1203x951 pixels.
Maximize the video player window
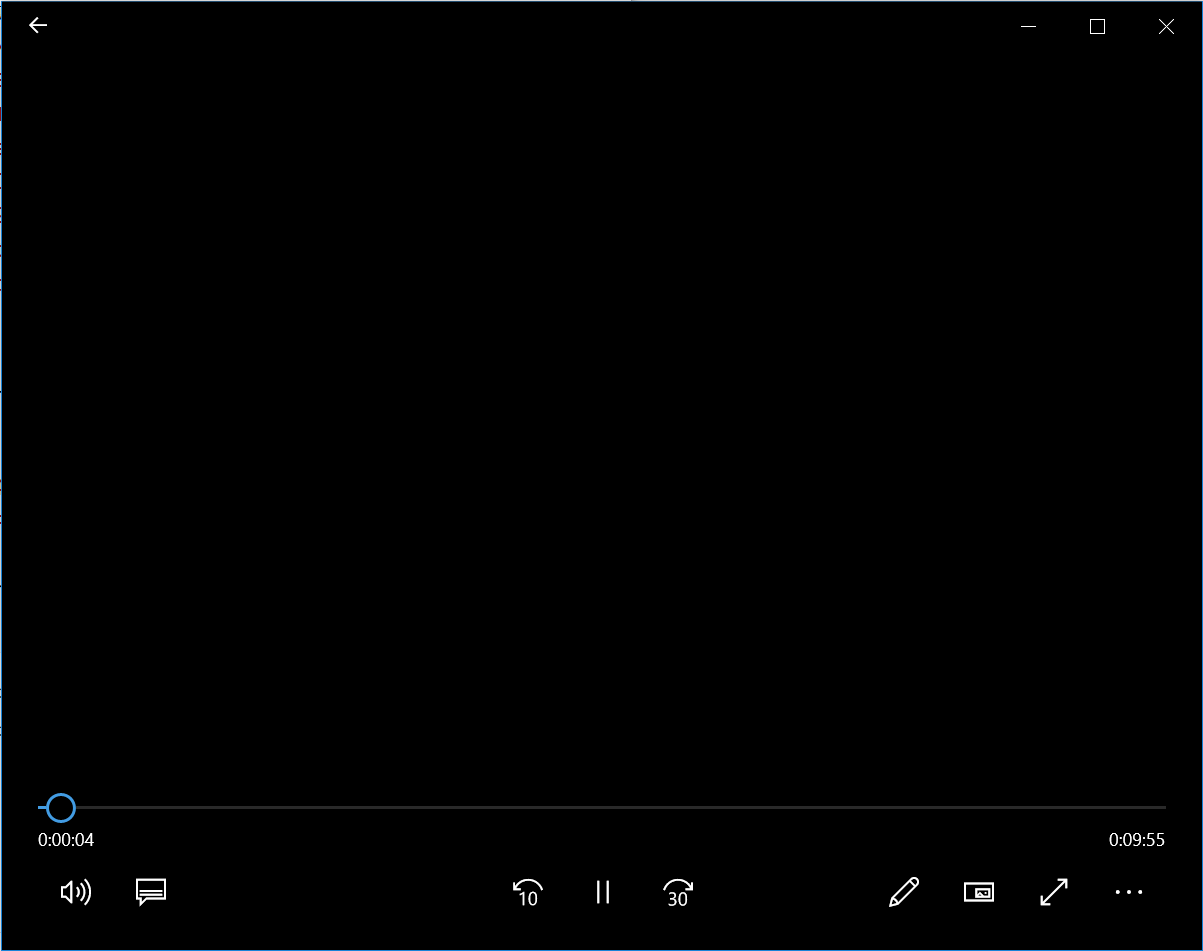click(x=1097, y=27)
